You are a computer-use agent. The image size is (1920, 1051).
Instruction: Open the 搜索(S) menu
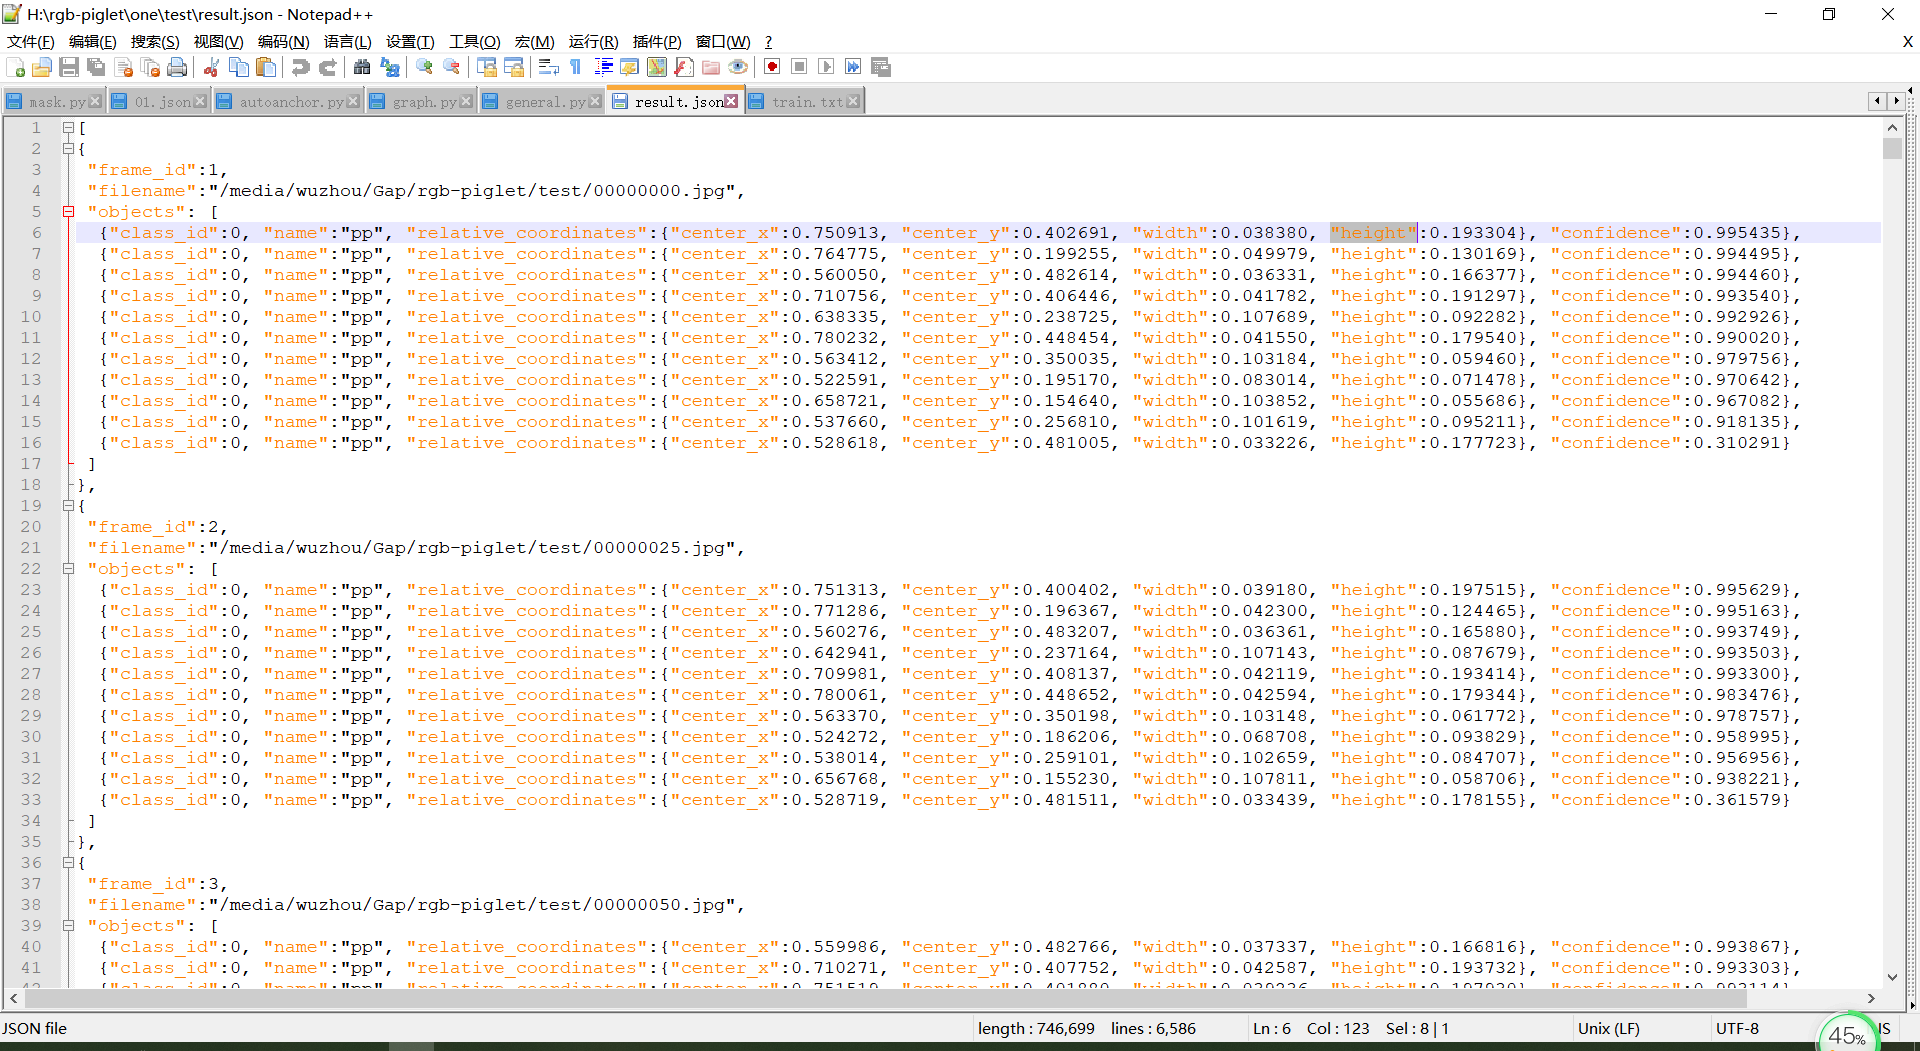(154, 42)
